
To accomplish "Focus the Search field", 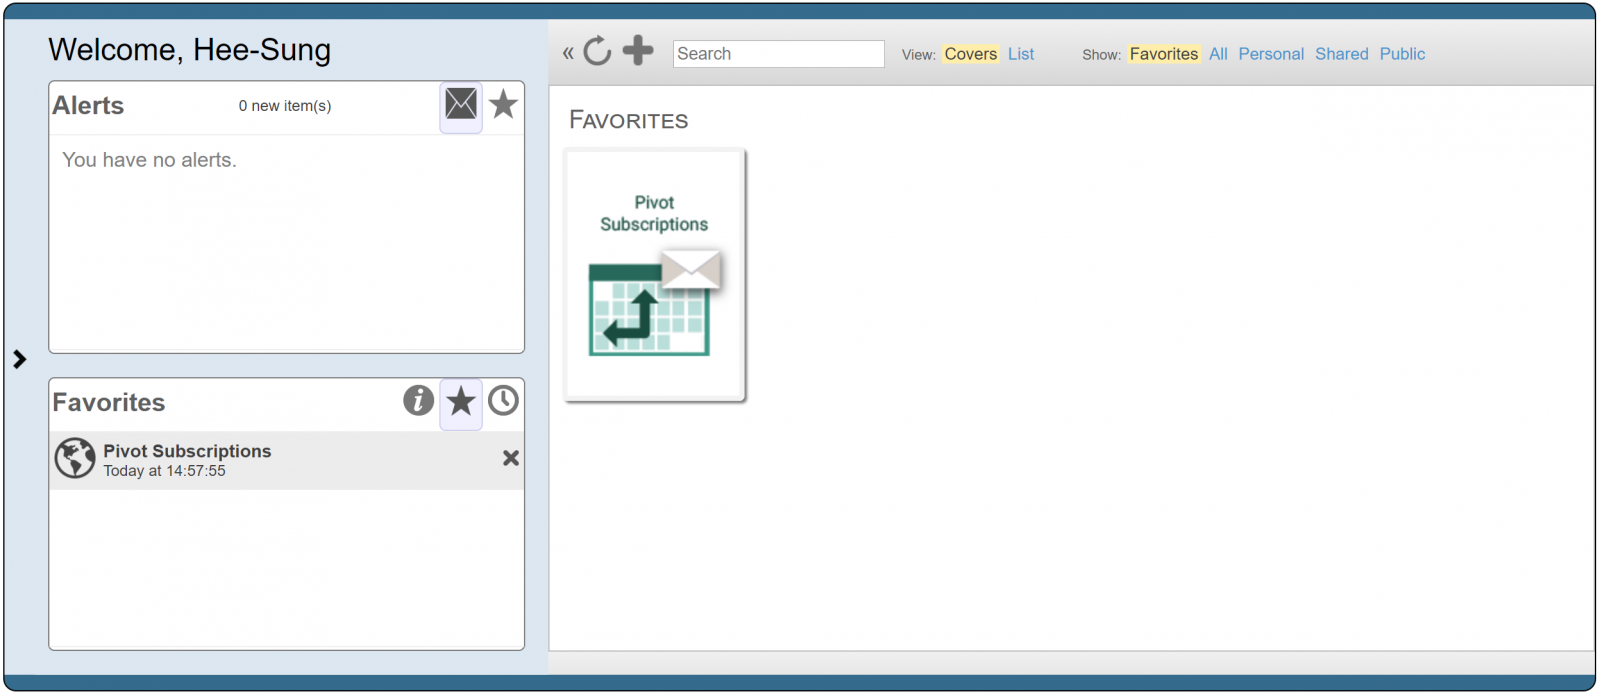I will [779, 54].
